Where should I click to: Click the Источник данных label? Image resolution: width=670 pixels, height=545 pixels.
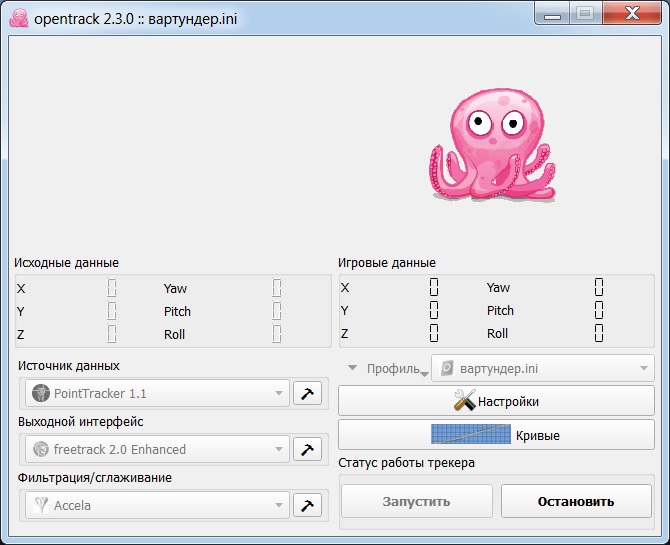(69, 366)
